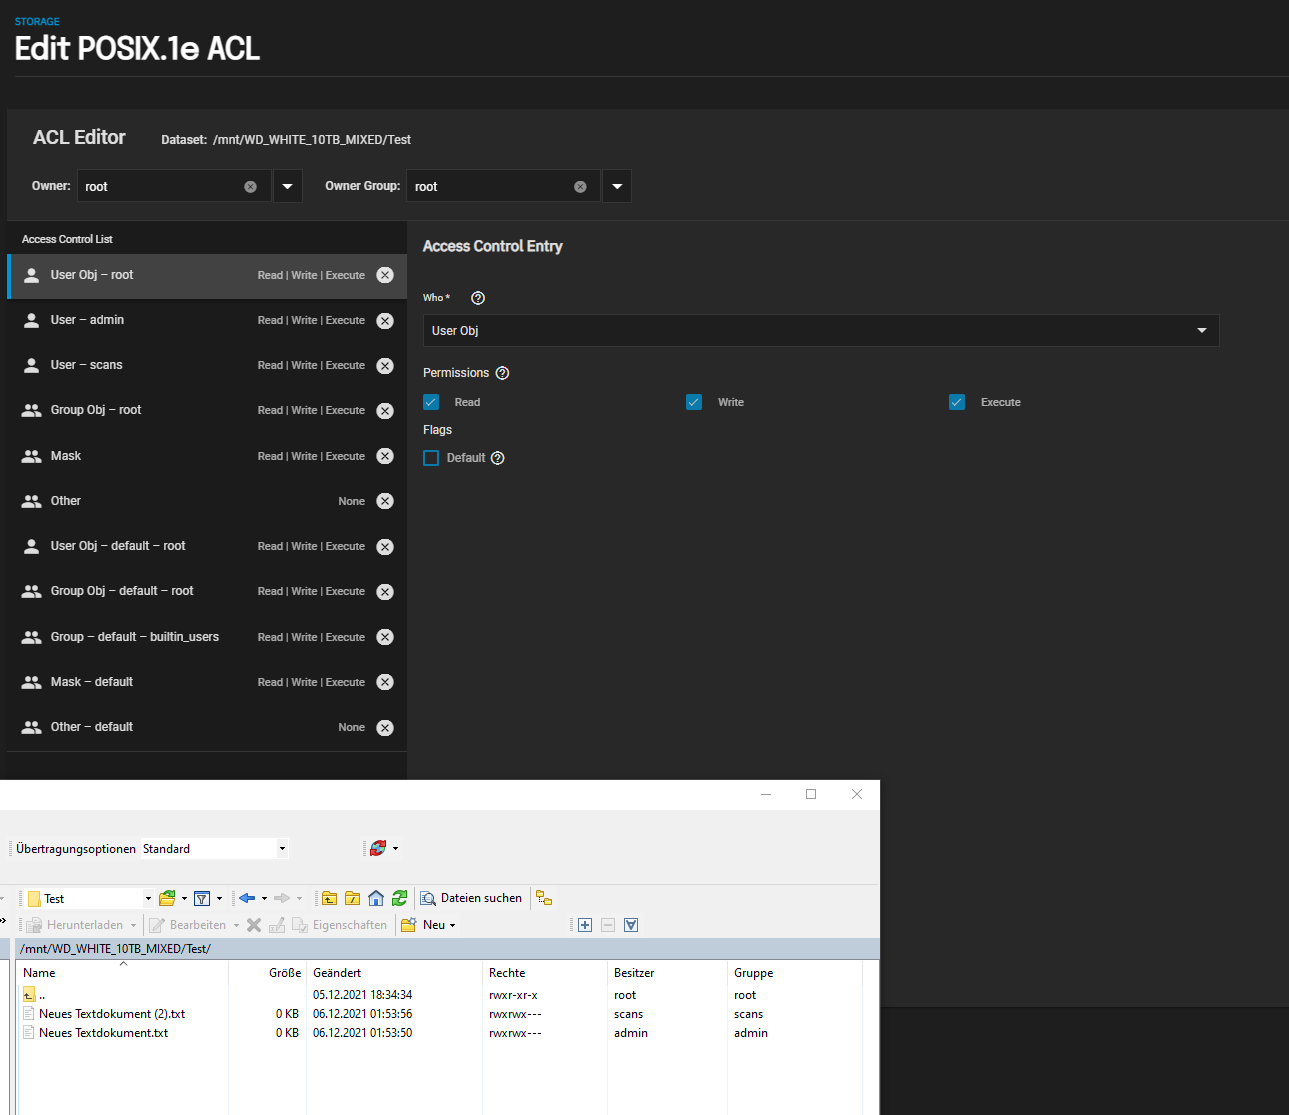Delete the Mask – default entry
Viewport: 1289px width, 1115px height.
coord(385,682)
